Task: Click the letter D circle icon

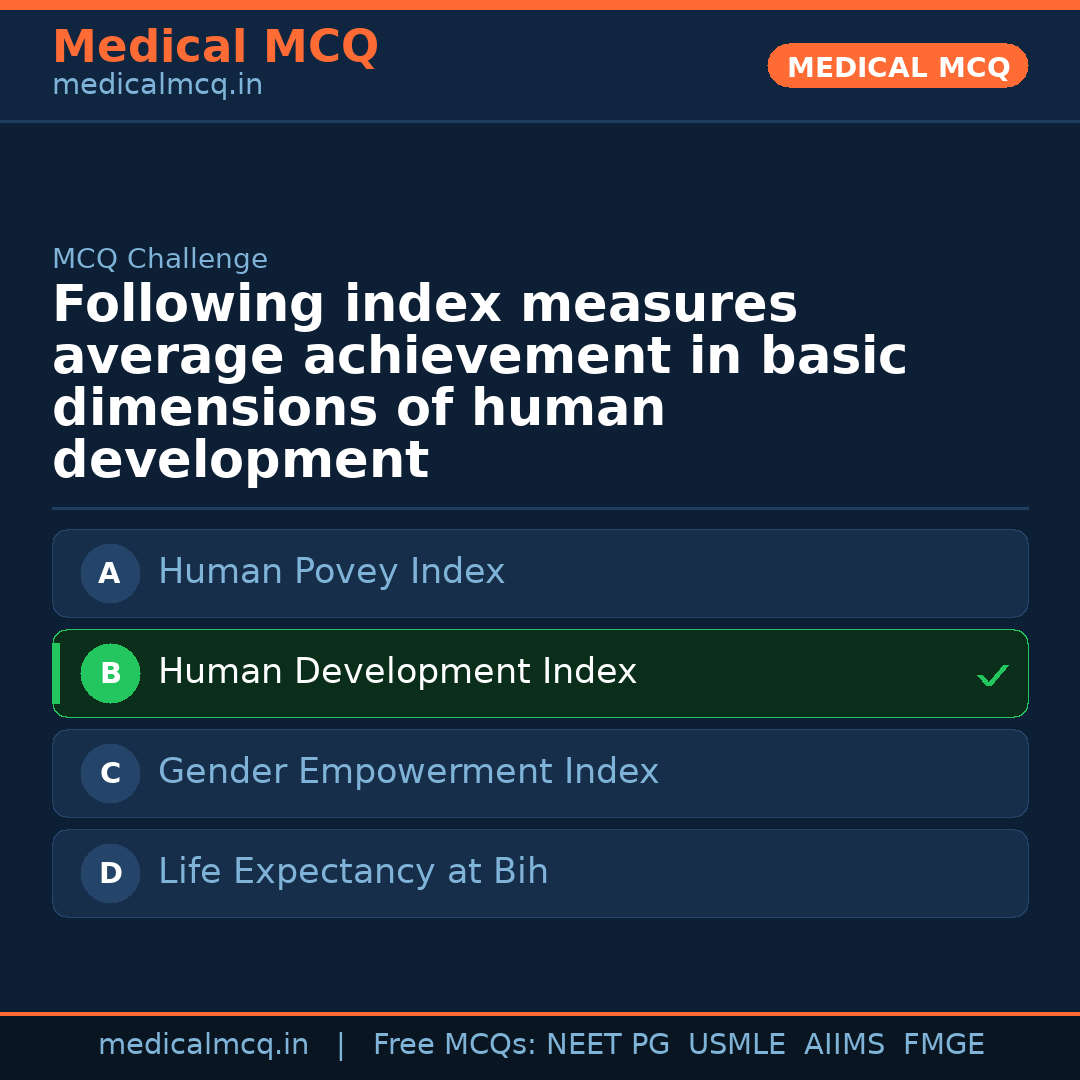Action: pyautogui.click(x=110, y=873)
